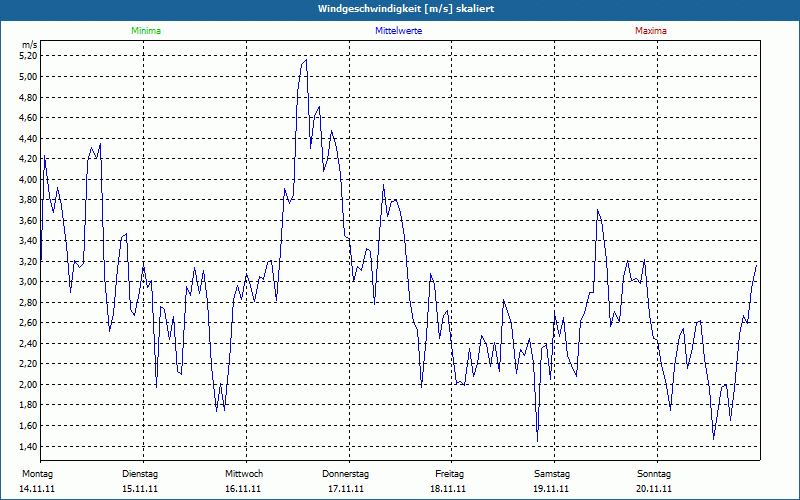
Task: Click the date 17.11.11
Action: point(346,489)
